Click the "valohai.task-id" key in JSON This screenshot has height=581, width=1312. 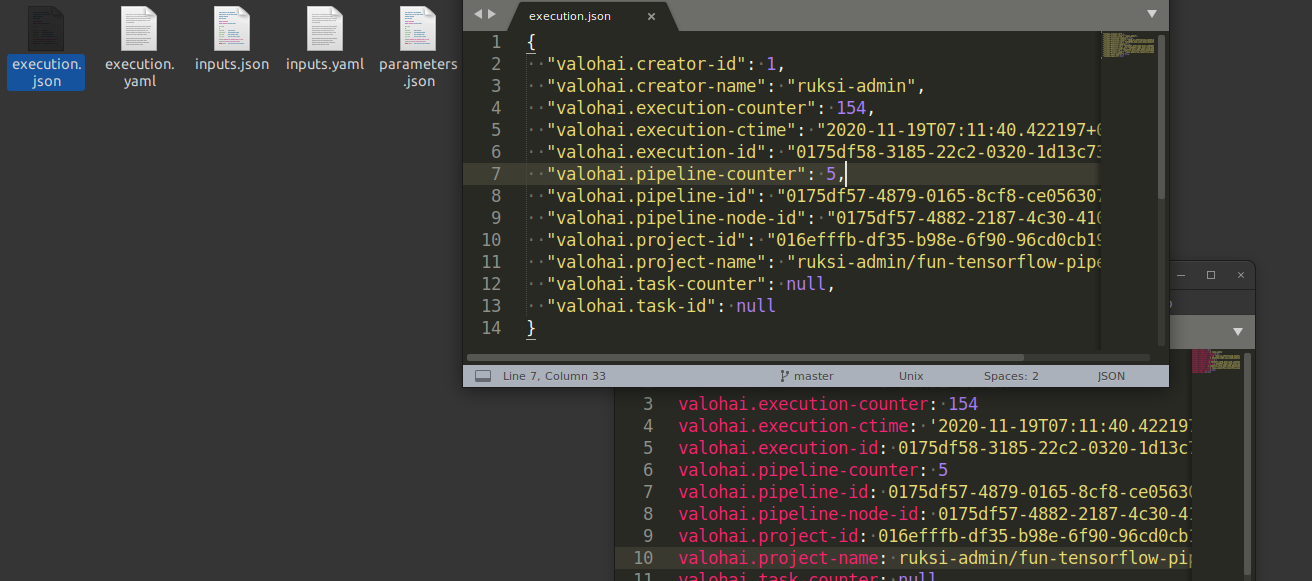pos(632,306)
